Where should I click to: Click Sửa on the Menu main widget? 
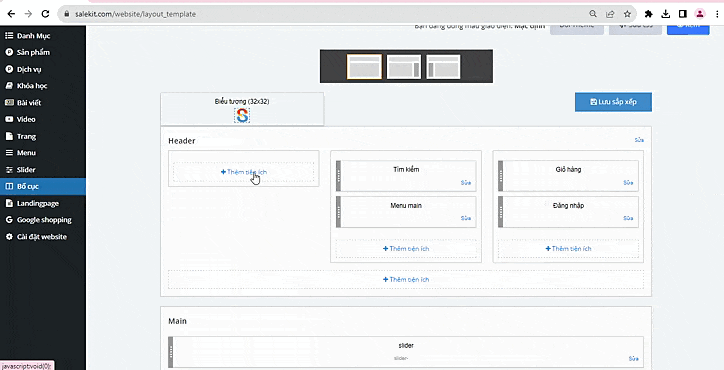coord(465,218)
